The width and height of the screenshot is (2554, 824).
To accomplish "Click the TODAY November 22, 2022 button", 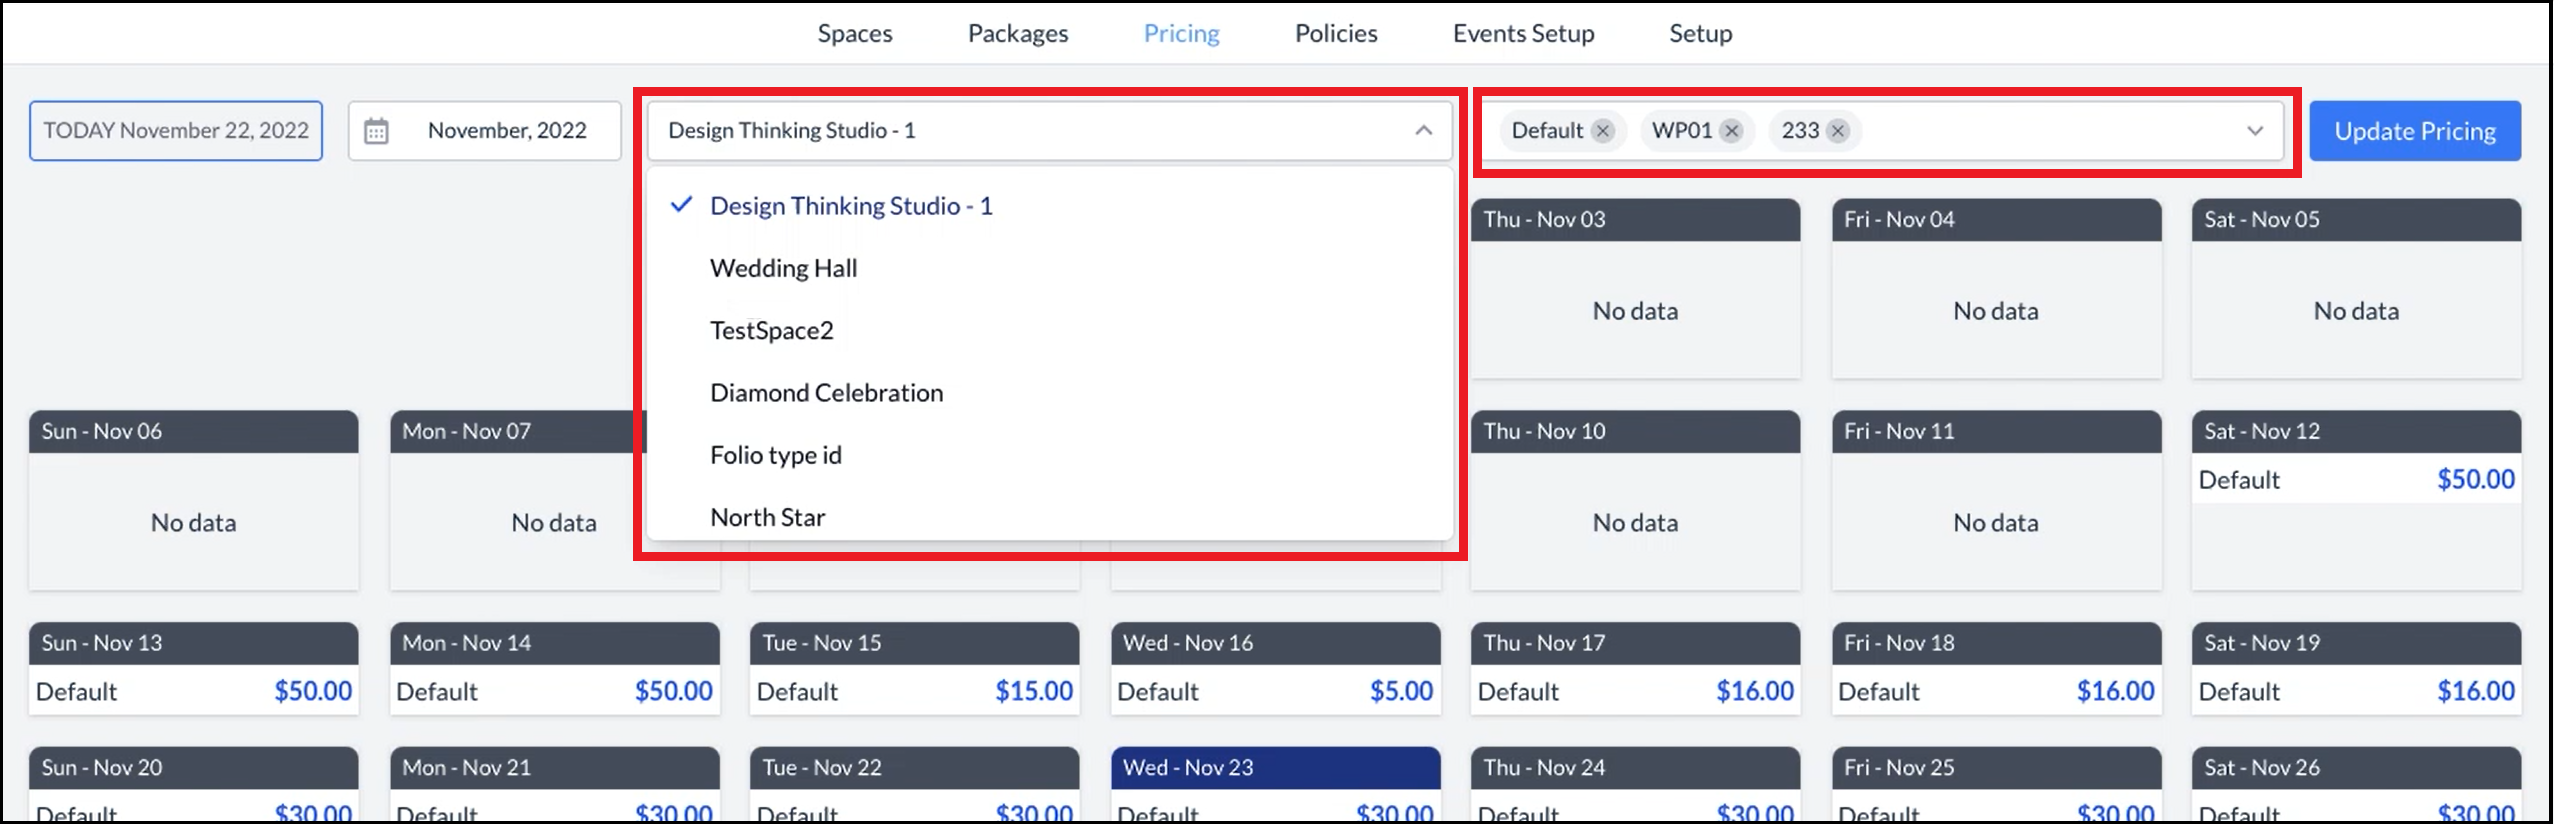I will [x=176, y=131].
